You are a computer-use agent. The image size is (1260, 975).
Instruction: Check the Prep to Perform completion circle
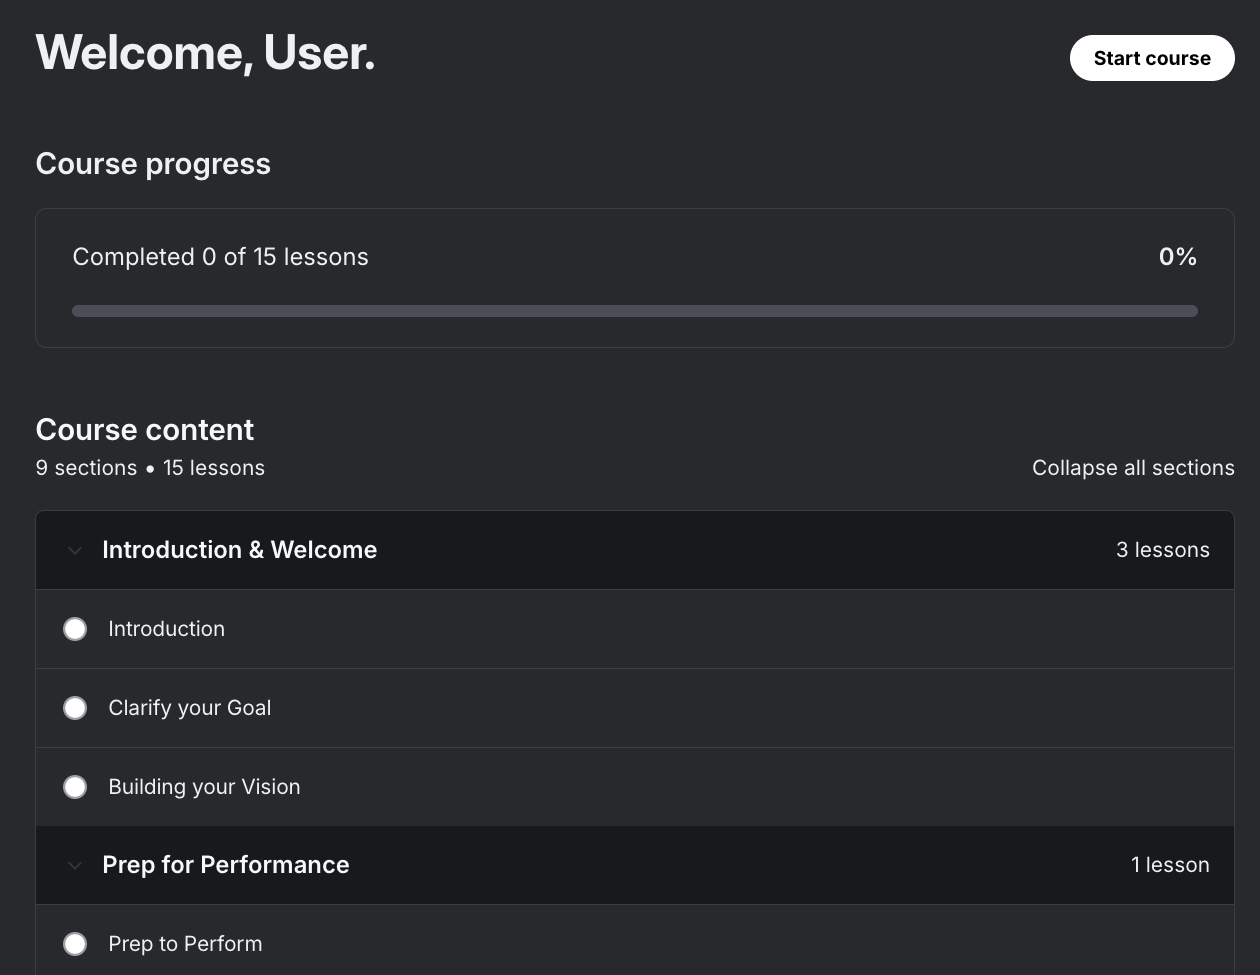(75, 944)
